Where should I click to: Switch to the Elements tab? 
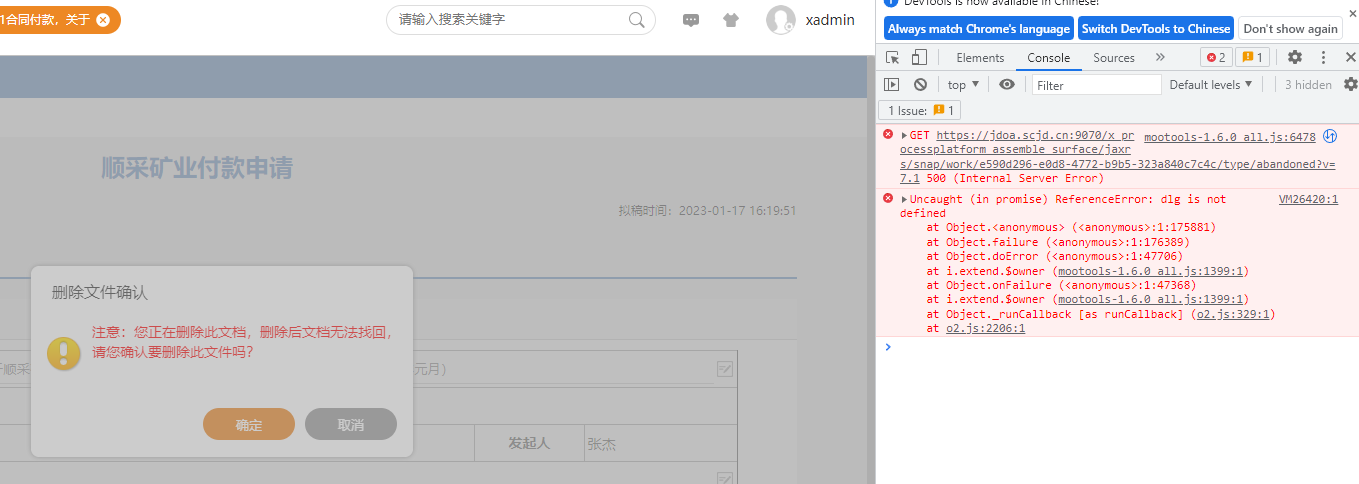980,57
